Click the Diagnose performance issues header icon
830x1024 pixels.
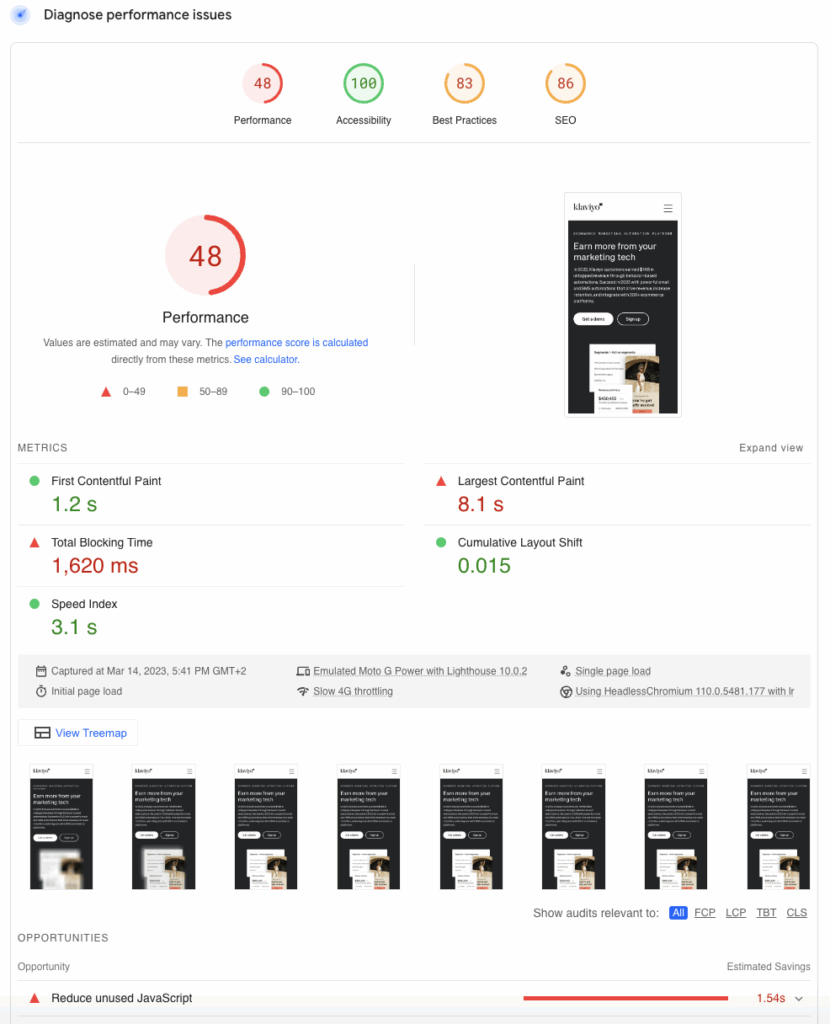point(21,14)
